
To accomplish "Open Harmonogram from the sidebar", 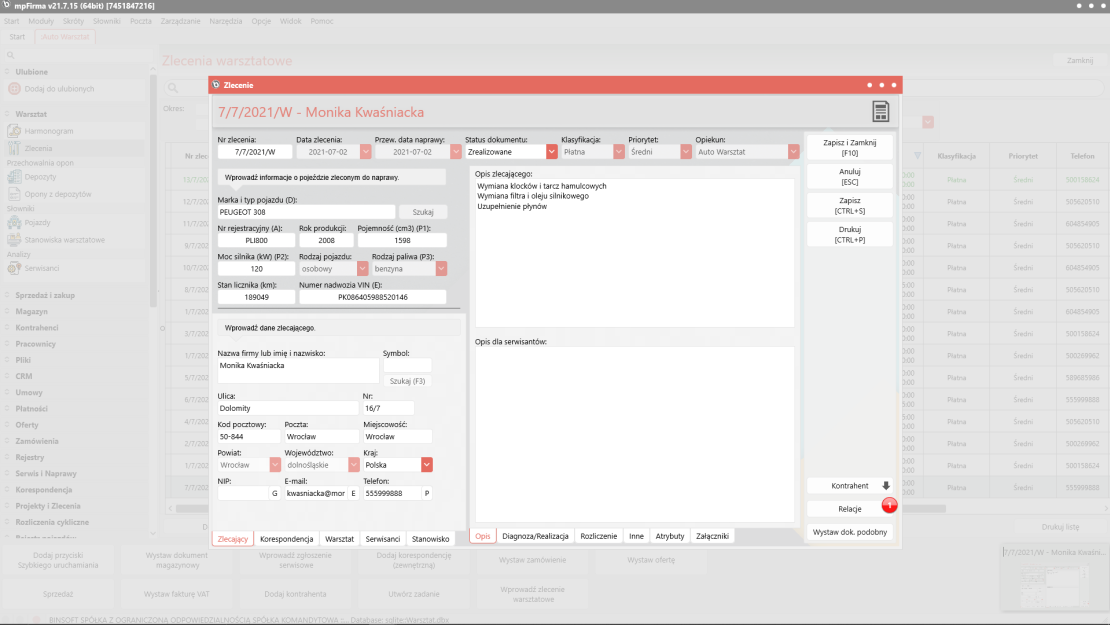I will pos(48,131).
